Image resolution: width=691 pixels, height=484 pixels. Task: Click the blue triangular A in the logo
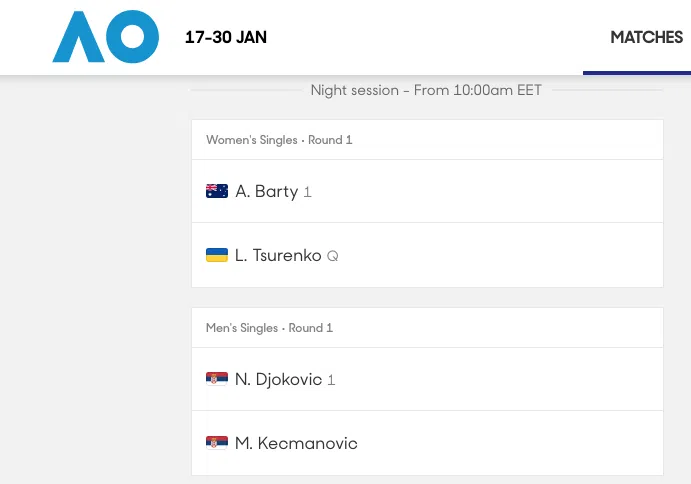[78, 39]
